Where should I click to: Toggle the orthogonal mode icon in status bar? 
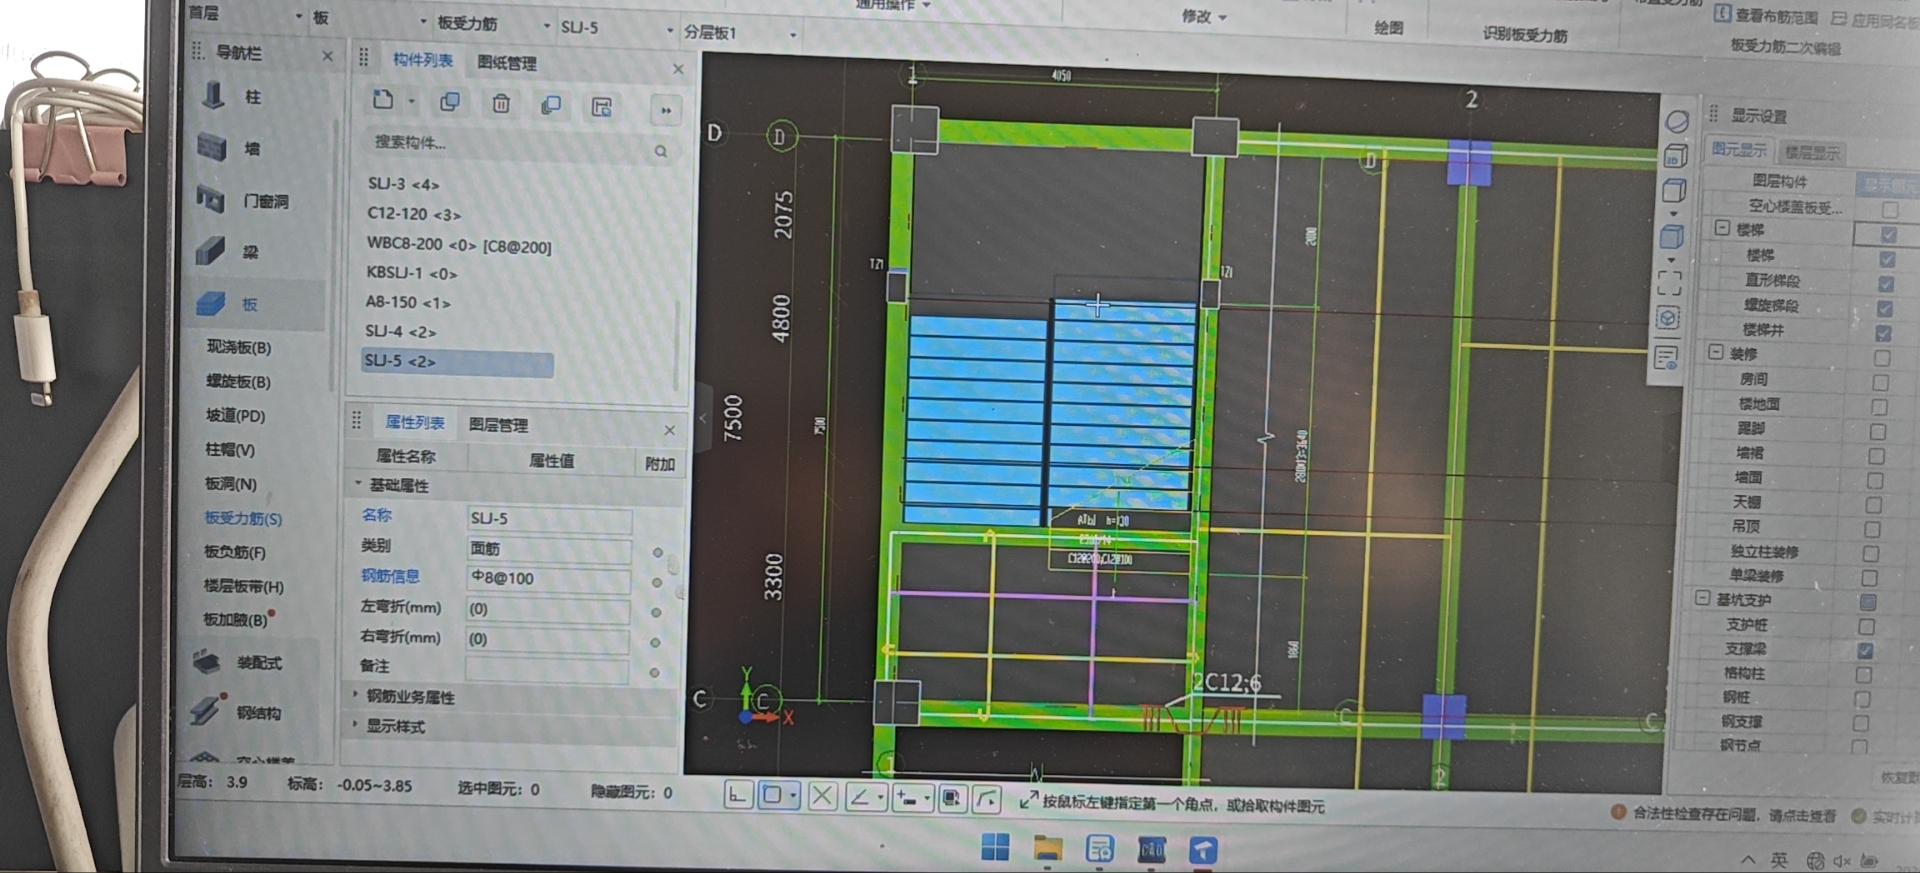click(738, 796)
